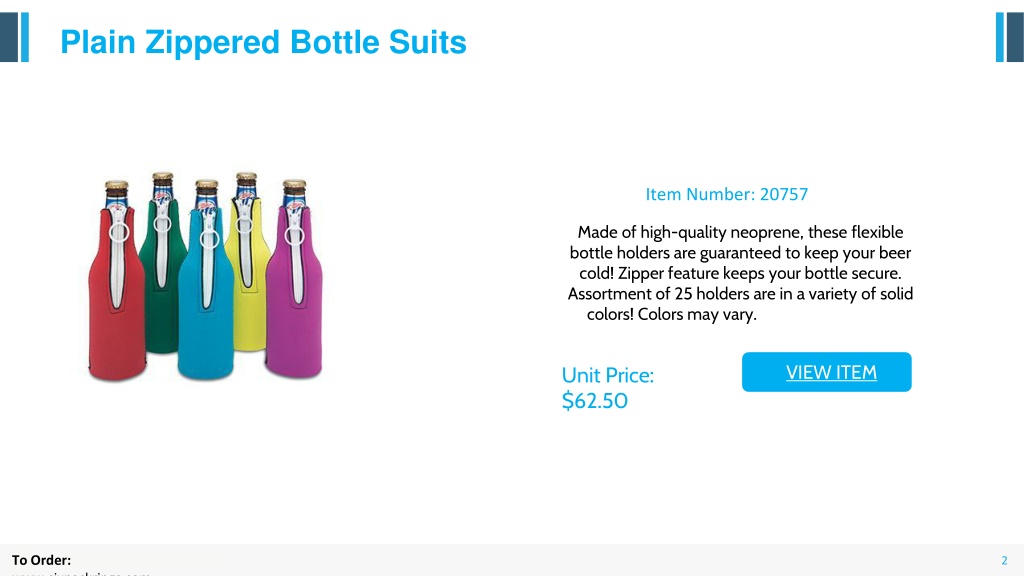Click the bottle cap on green holder

pyautogui.click(x=163, y=178)
